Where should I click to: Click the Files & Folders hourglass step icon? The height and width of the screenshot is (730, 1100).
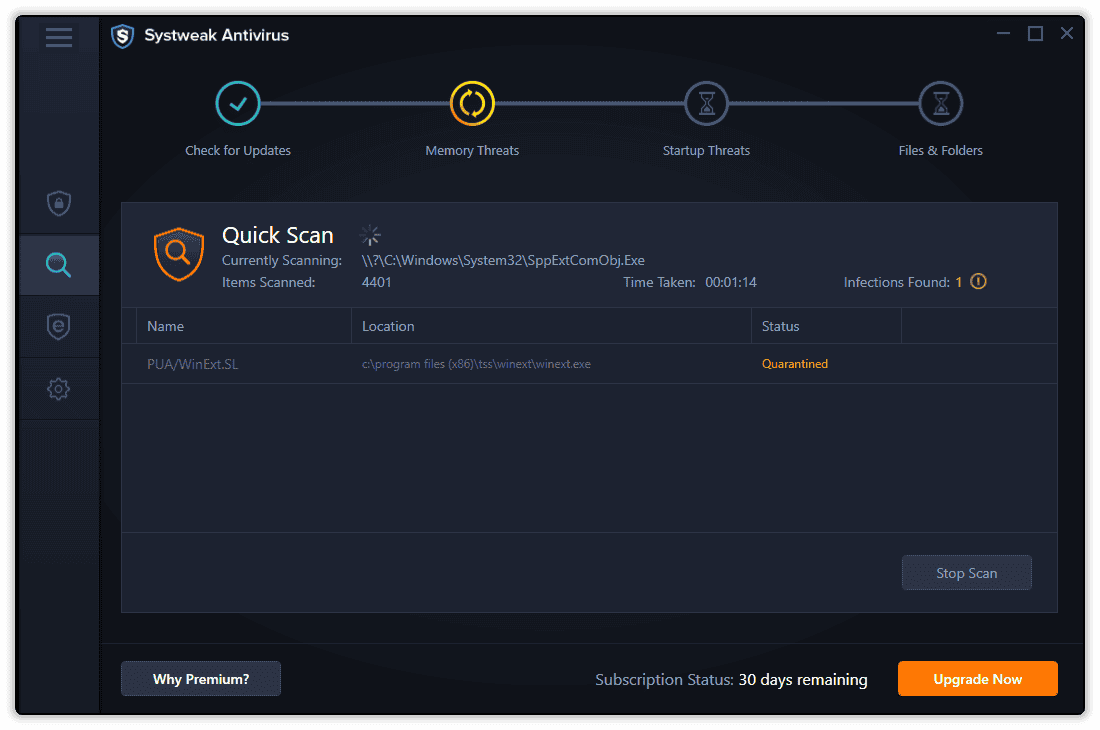pos(941,104)
